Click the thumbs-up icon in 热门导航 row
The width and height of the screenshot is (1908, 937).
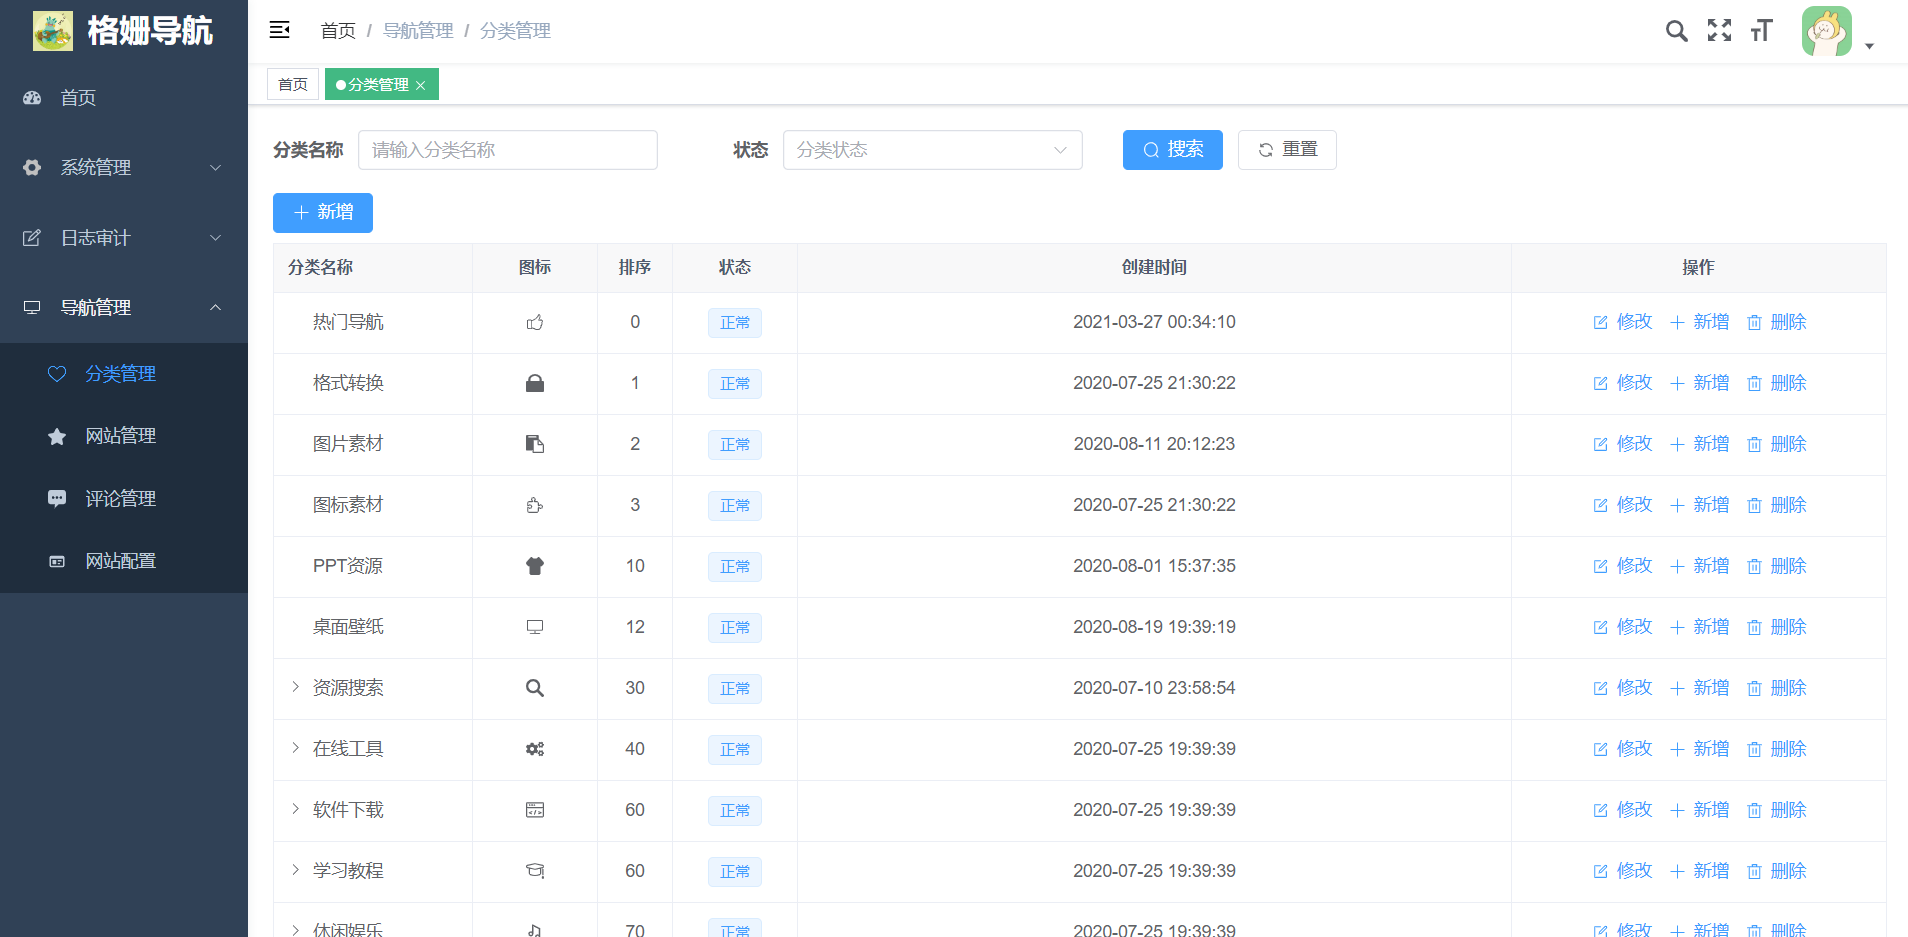[x=535, y=323]
